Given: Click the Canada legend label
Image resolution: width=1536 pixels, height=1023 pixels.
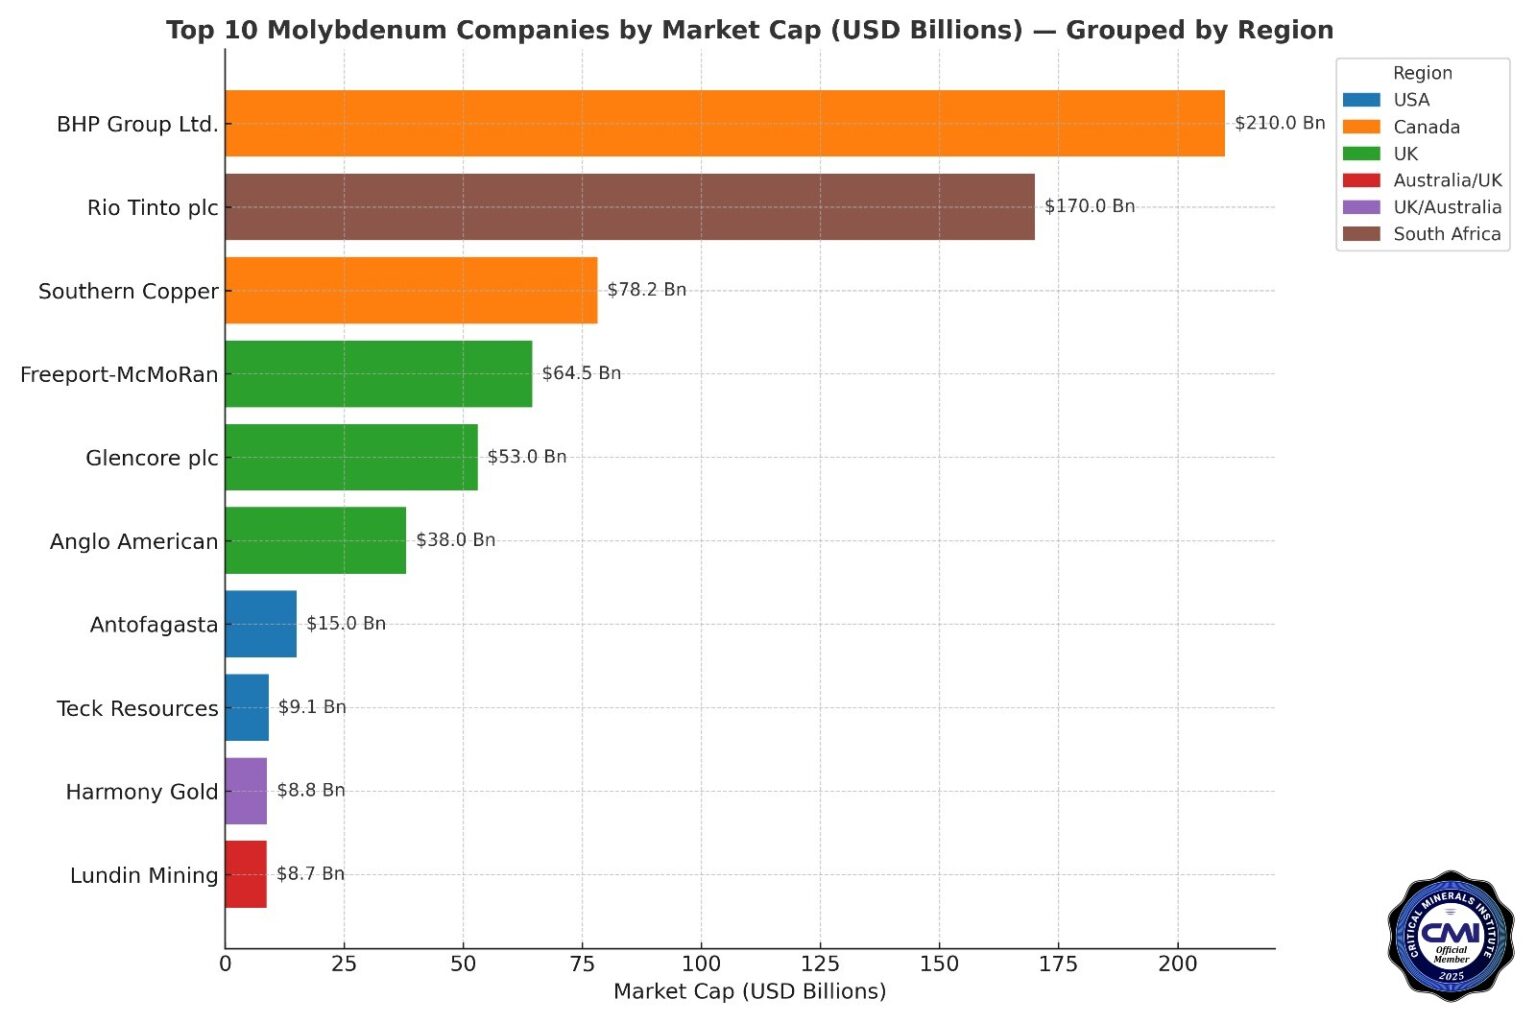Looking at the screenshot, I should coord(1427,127).
